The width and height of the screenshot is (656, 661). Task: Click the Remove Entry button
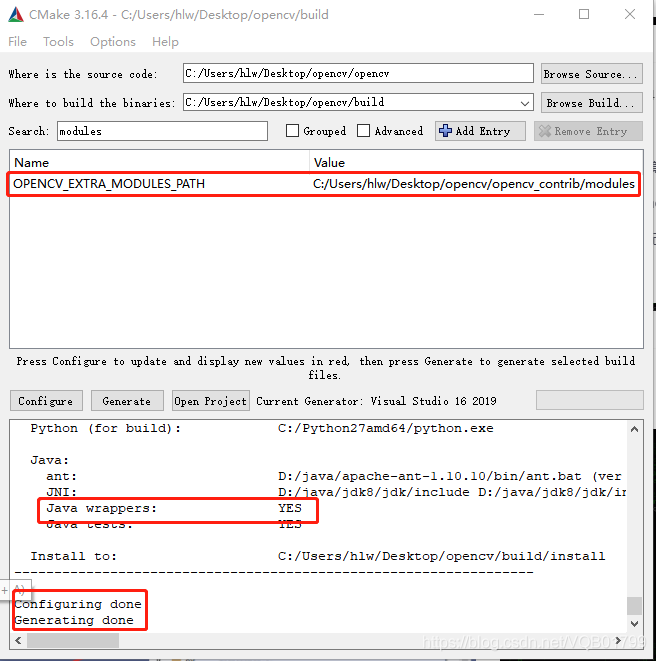pos(588,131)
